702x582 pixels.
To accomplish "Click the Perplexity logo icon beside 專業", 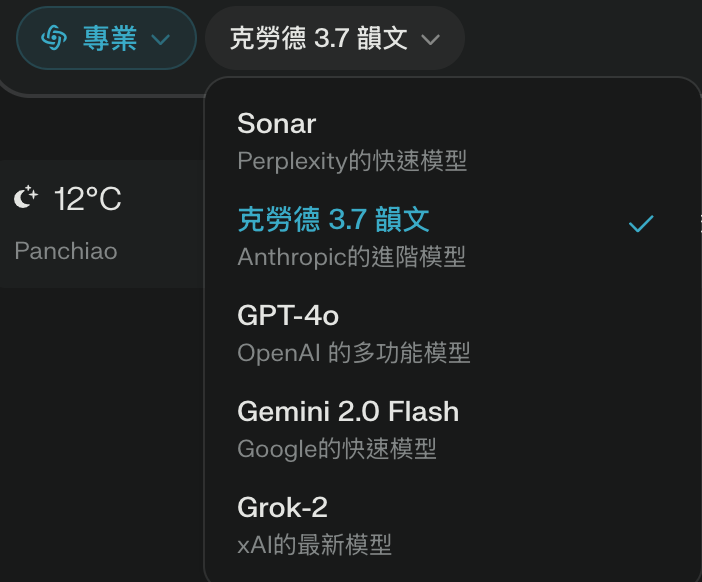I will [54, 38].
